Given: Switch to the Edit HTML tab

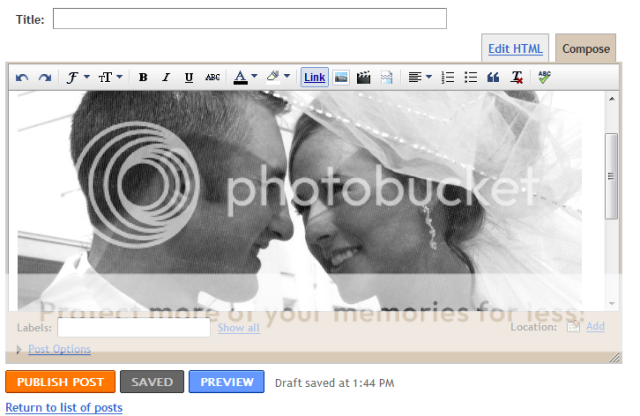Looking at the screenshot, I should (515, 49).
